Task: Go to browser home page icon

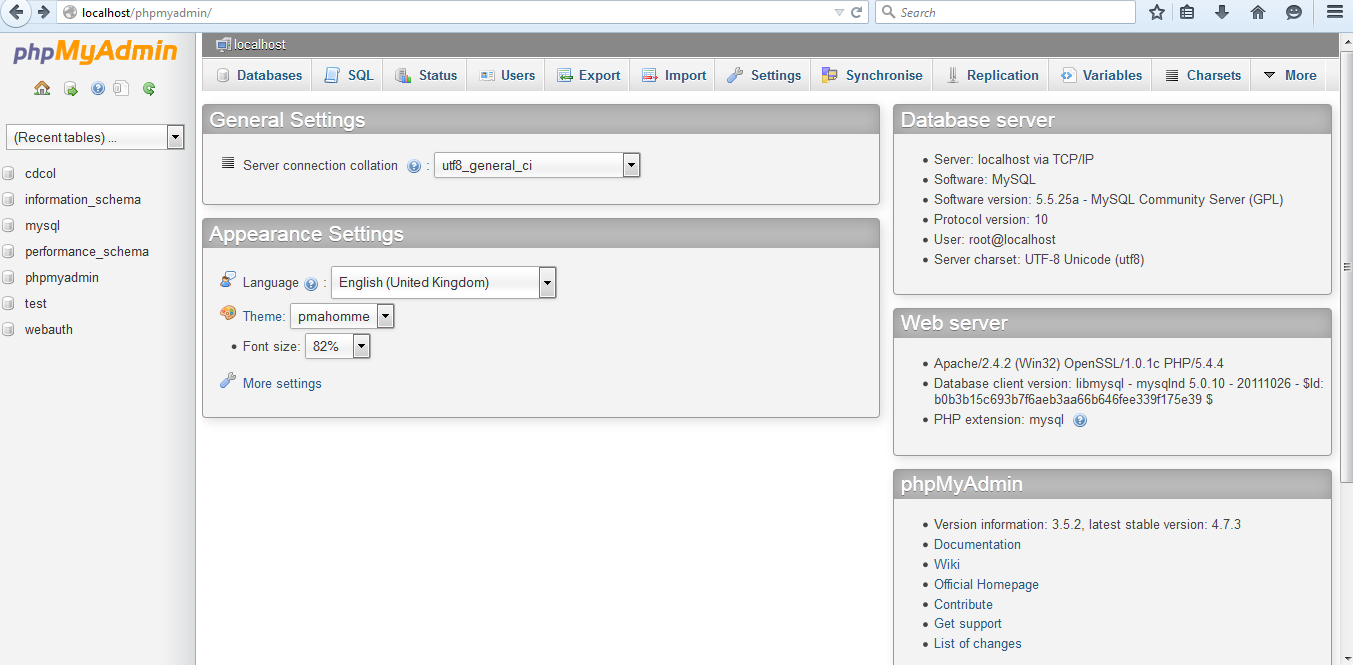Action: point(1258,12)
